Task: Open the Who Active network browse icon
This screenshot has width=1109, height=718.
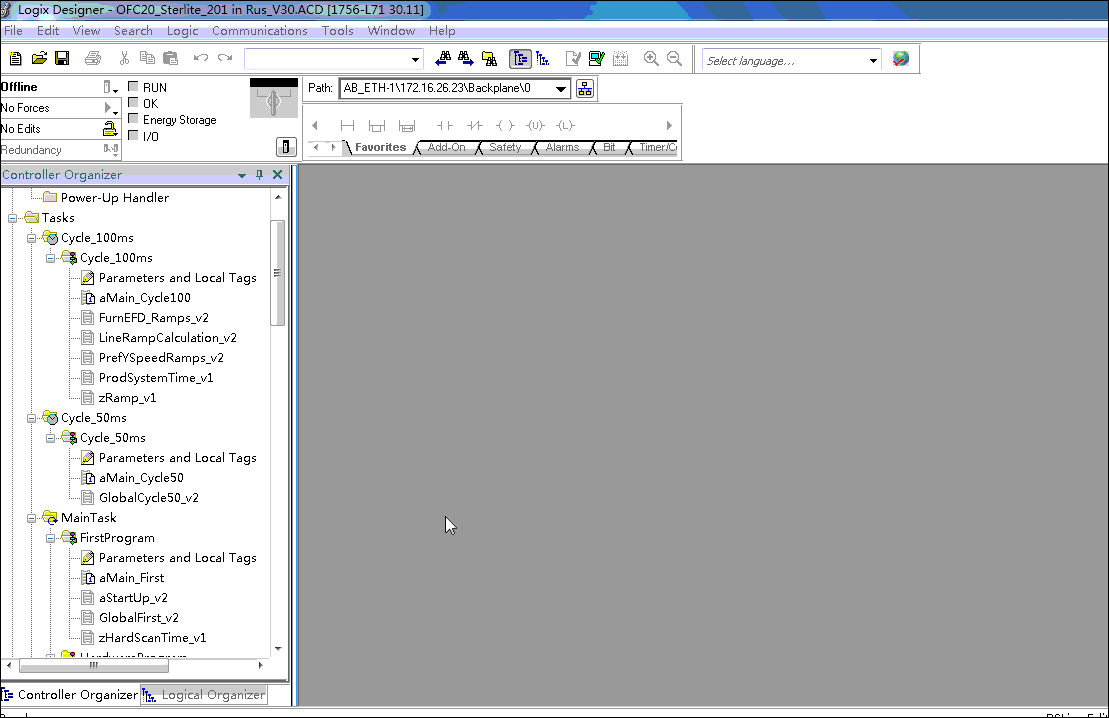Action: (x=585, y=88)
